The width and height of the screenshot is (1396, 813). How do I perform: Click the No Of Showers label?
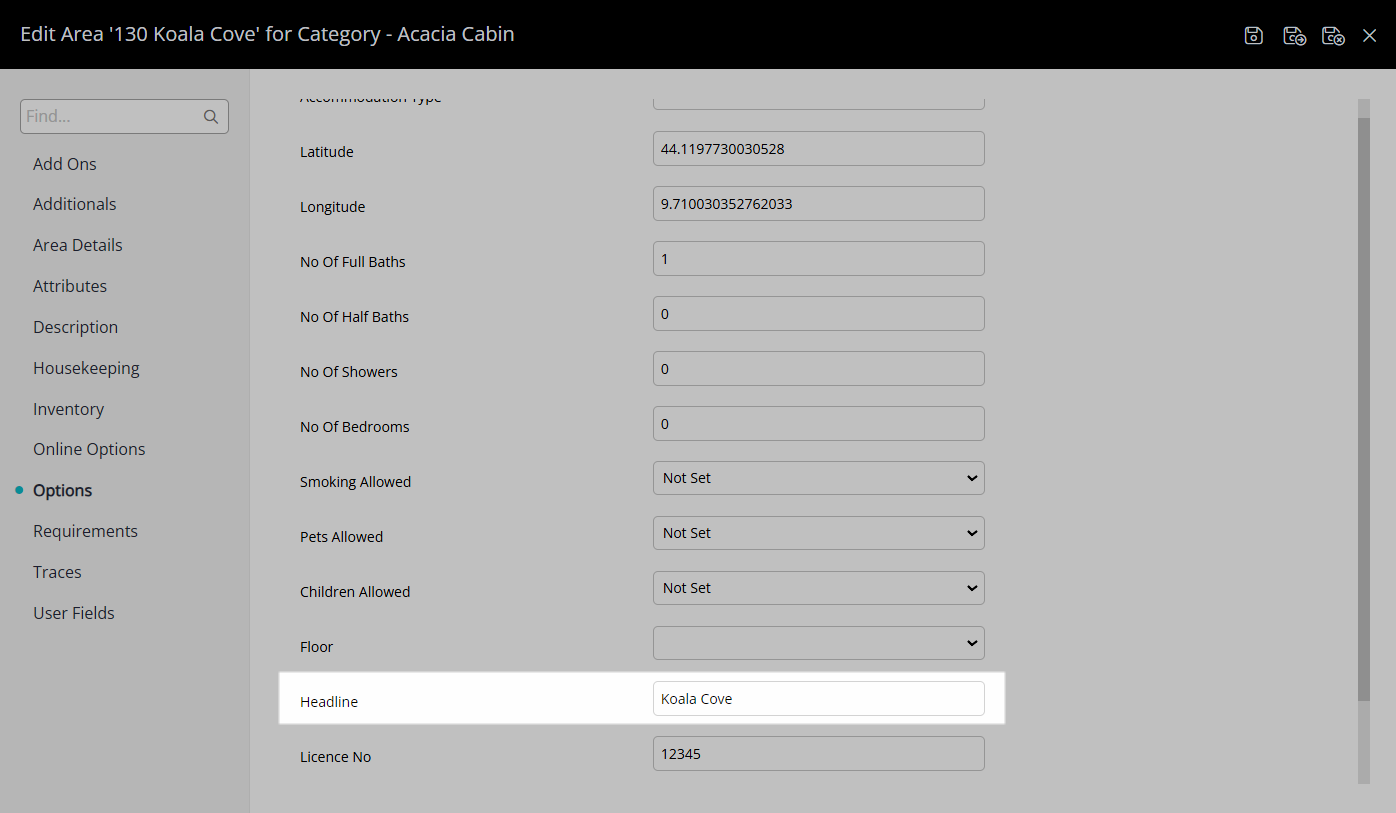pos(349,372)
